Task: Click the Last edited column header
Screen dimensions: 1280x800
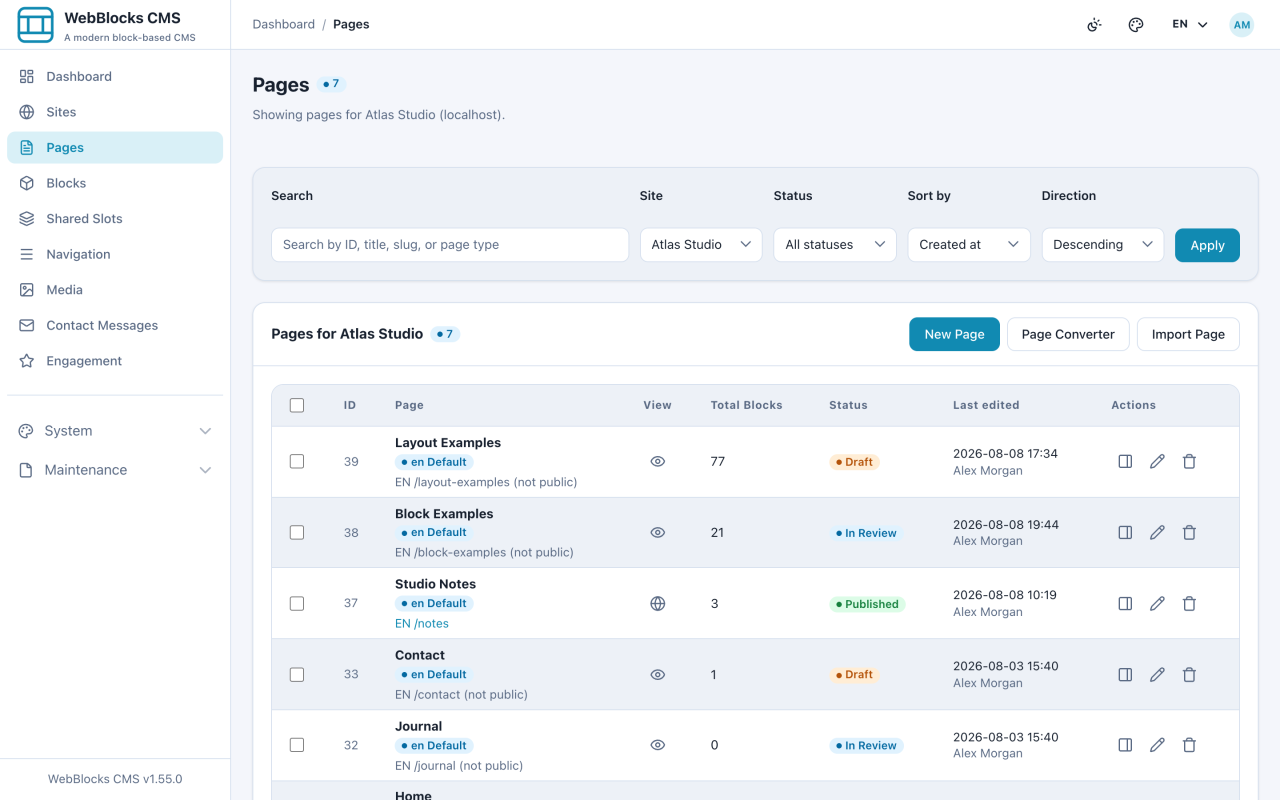Action: [x=986, y=405]
